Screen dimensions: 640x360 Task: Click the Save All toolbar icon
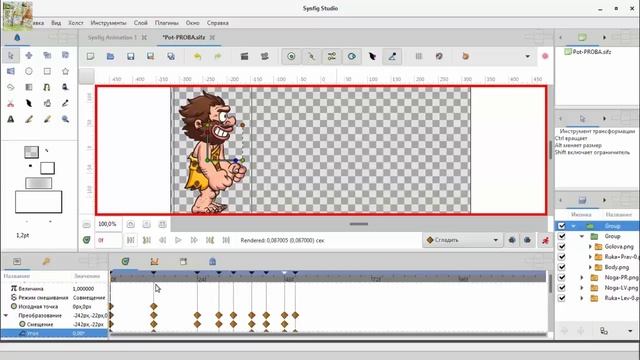tap(171, 56)
